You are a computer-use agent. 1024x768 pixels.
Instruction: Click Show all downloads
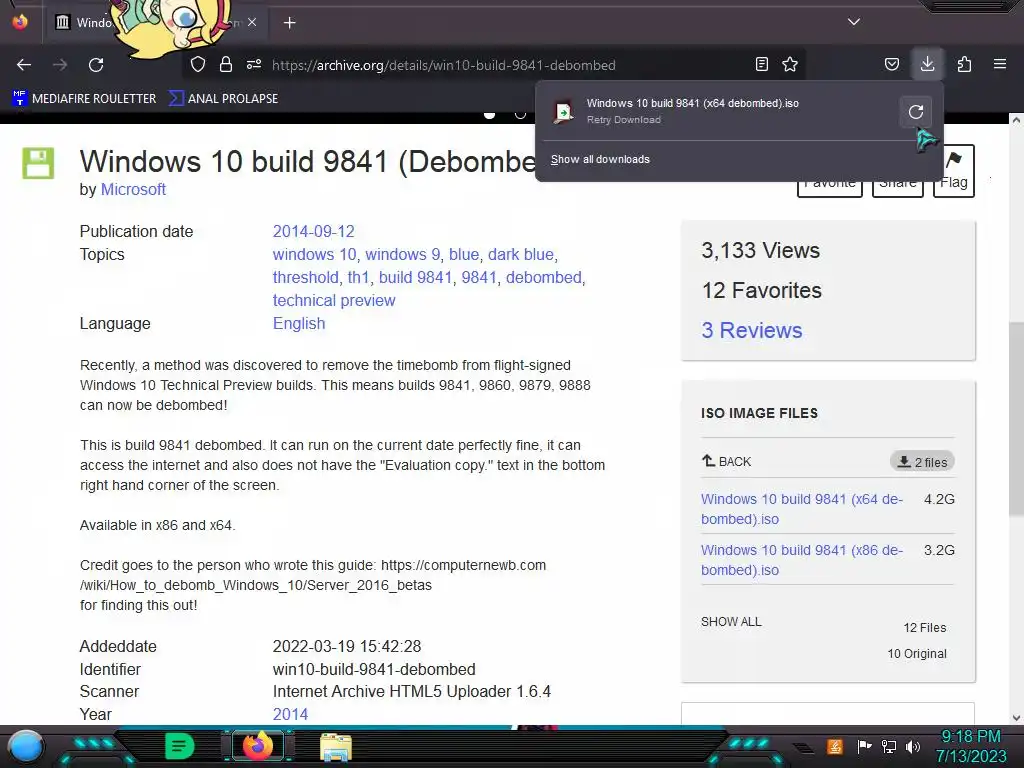tap(600, 159)
